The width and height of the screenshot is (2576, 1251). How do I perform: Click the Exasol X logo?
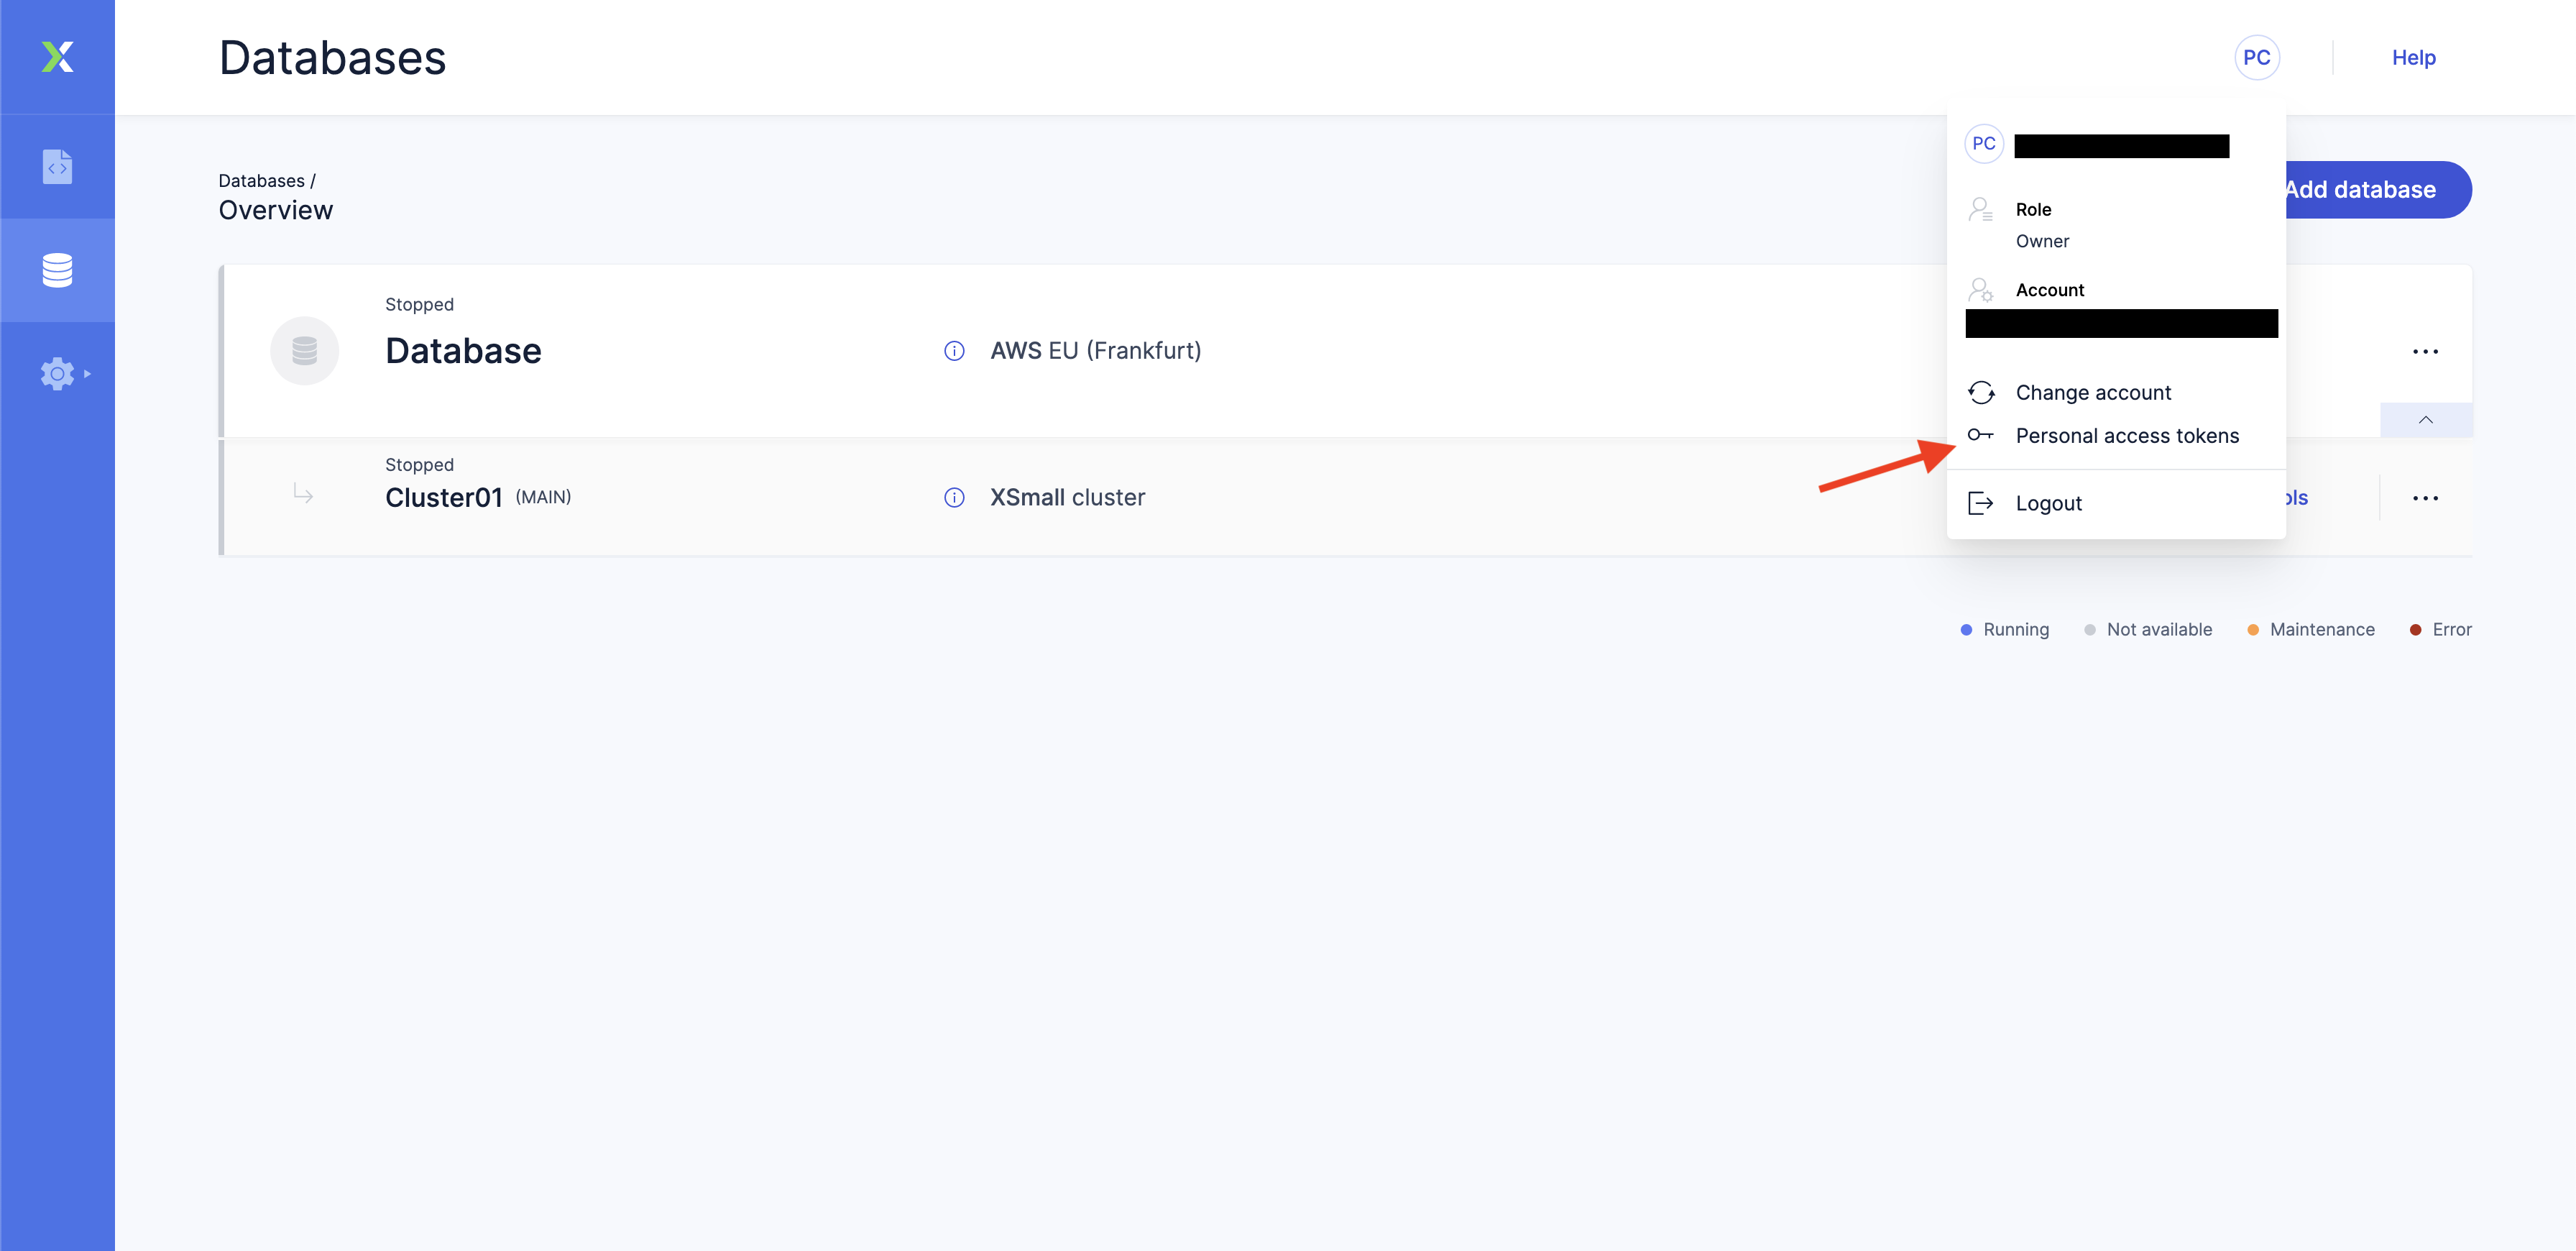(x=57, y=57)
